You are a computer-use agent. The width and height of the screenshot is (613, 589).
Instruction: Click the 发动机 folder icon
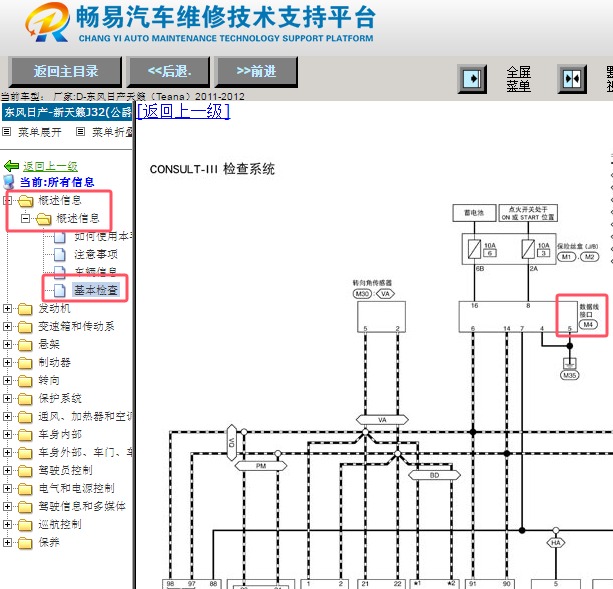(x=25, y=309)
